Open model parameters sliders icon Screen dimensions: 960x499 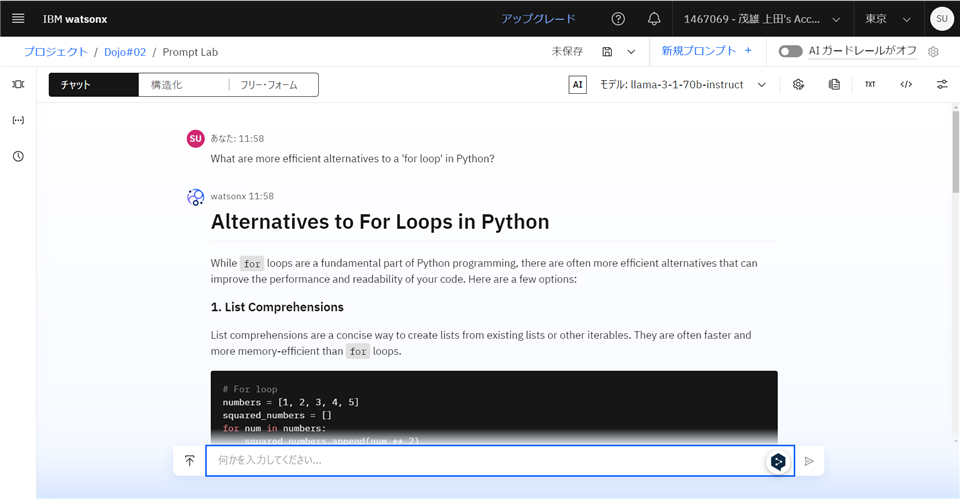942,84
